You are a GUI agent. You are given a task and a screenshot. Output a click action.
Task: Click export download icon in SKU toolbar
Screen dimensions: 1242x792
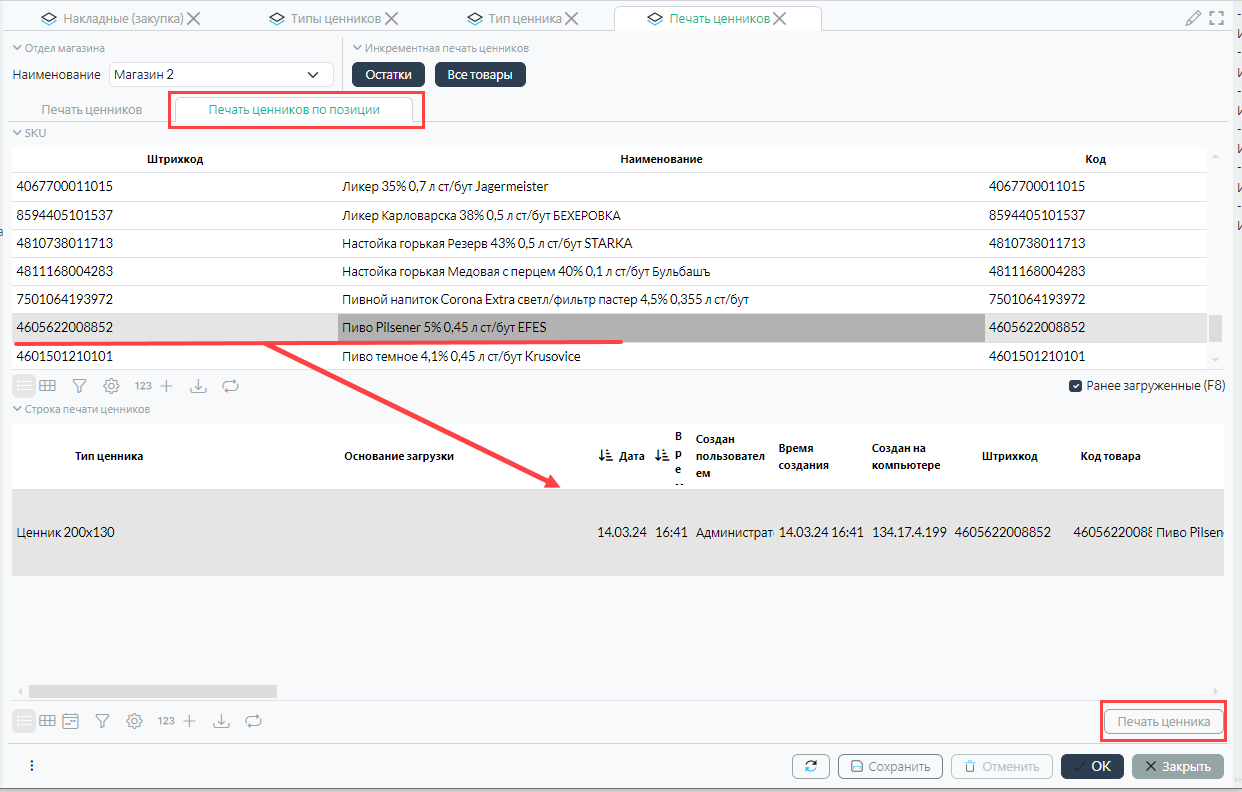pos(198,386)
